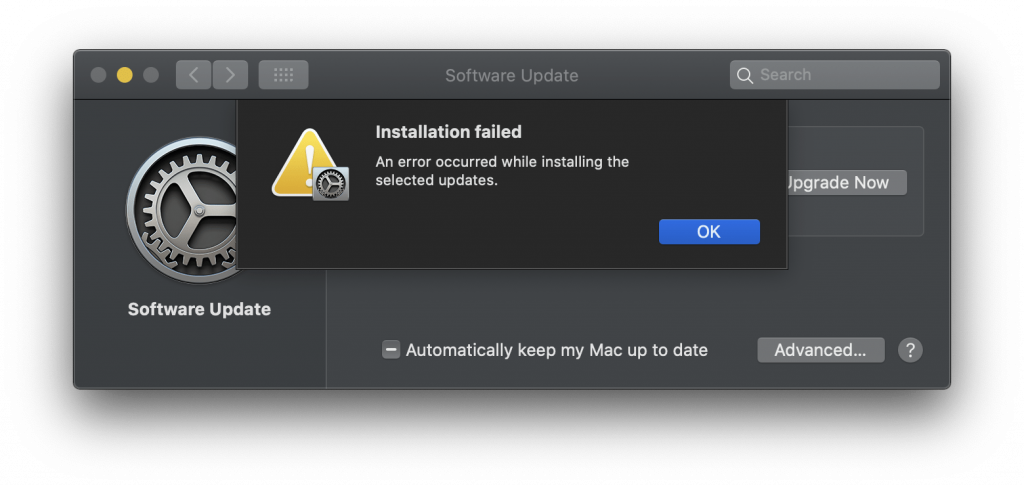This screenshot has height=486, width=1024.
Task: Focus the Search field in the toolbar
Action: pos(835,75)
